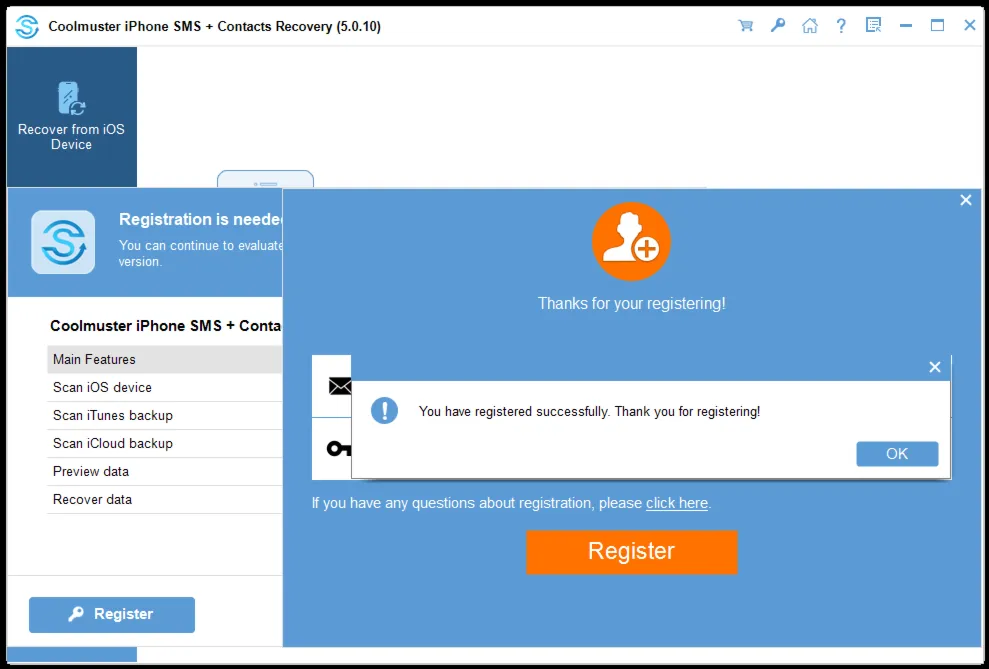Click 'You have registered successfully' message text

click(590, 412)
